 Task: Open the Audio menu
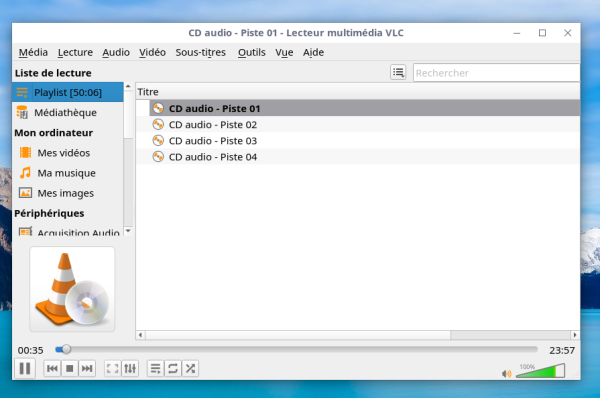[x=116, y=52]
